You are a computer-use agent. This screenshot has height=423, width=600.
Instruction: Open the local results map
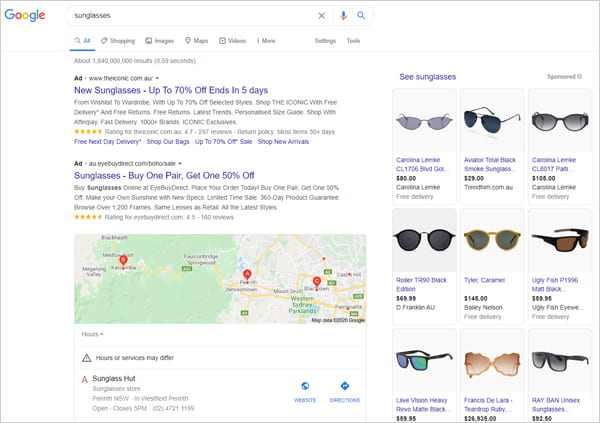(220, 279)
